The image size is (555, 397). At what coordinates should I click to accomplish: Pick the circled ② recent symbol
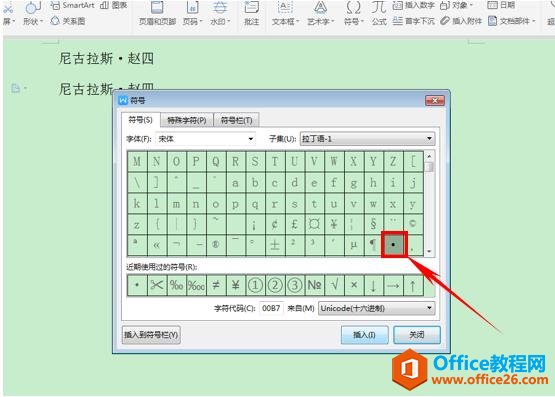pos(275,284)
